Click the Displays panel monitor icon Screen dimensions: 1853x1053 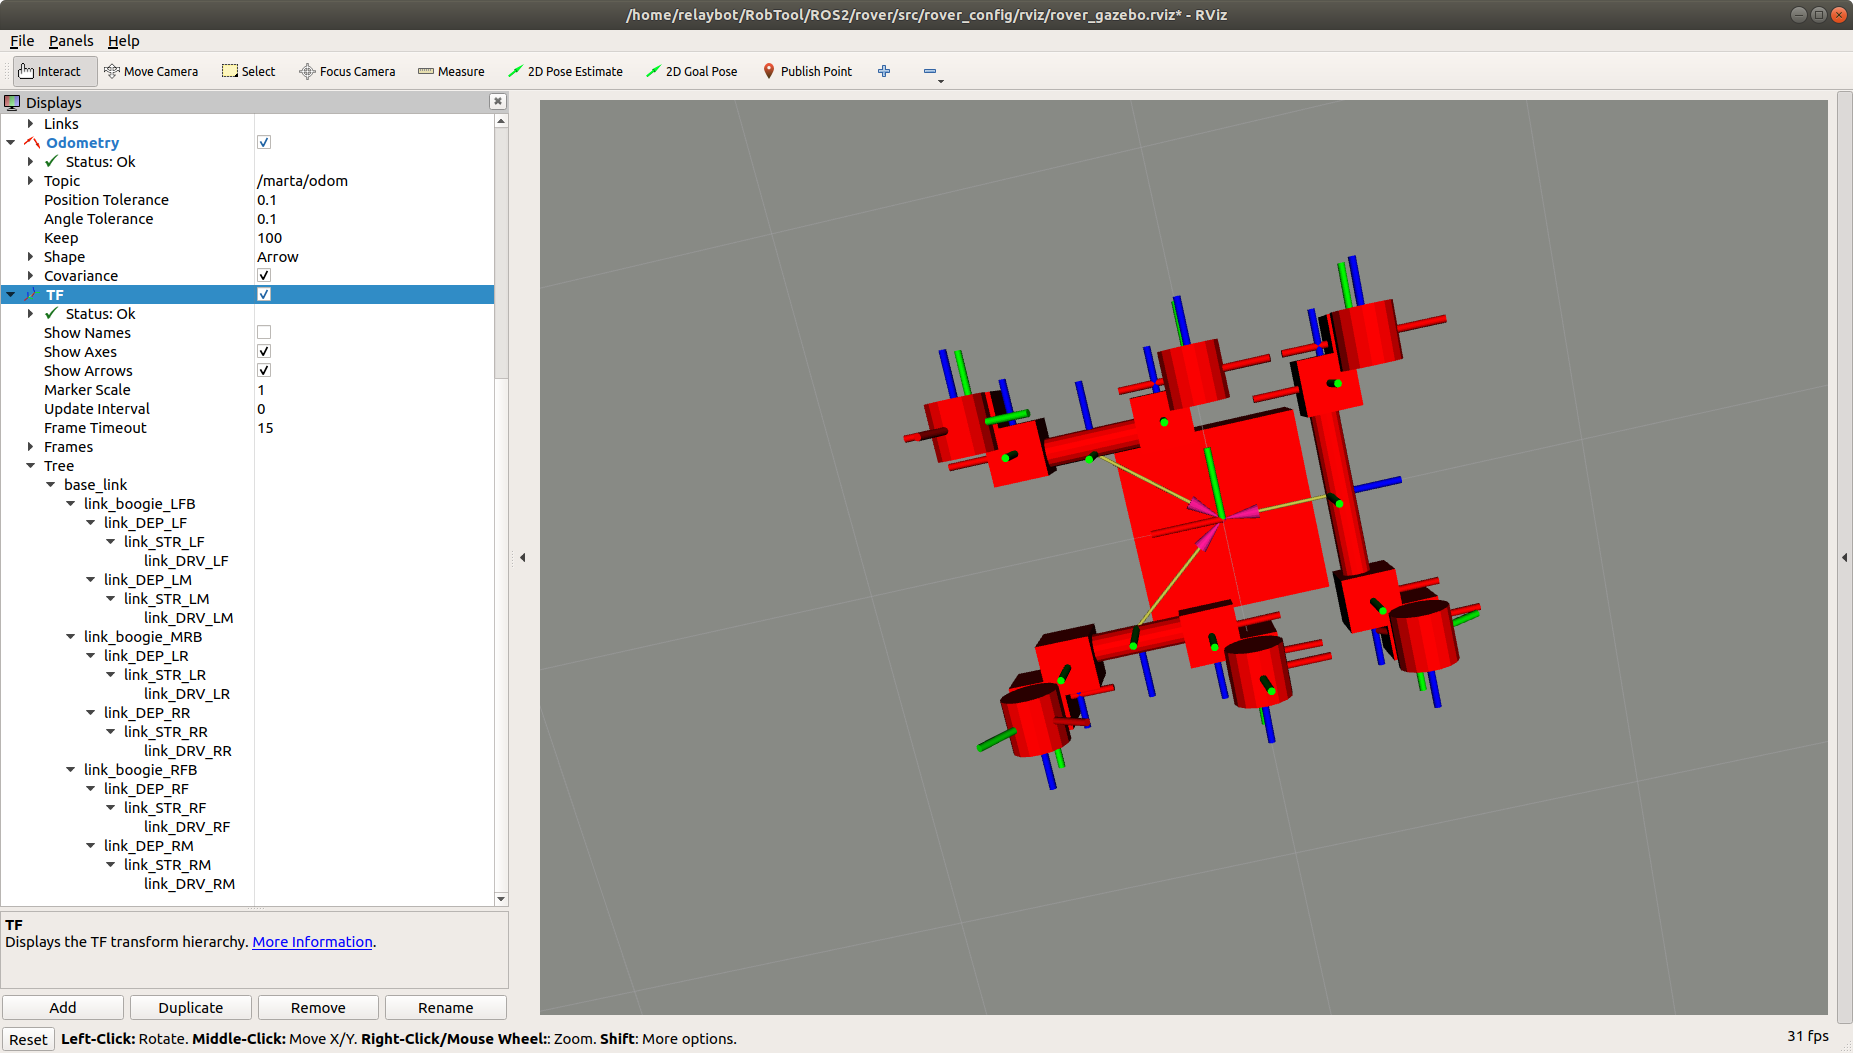tap(12, 102)
